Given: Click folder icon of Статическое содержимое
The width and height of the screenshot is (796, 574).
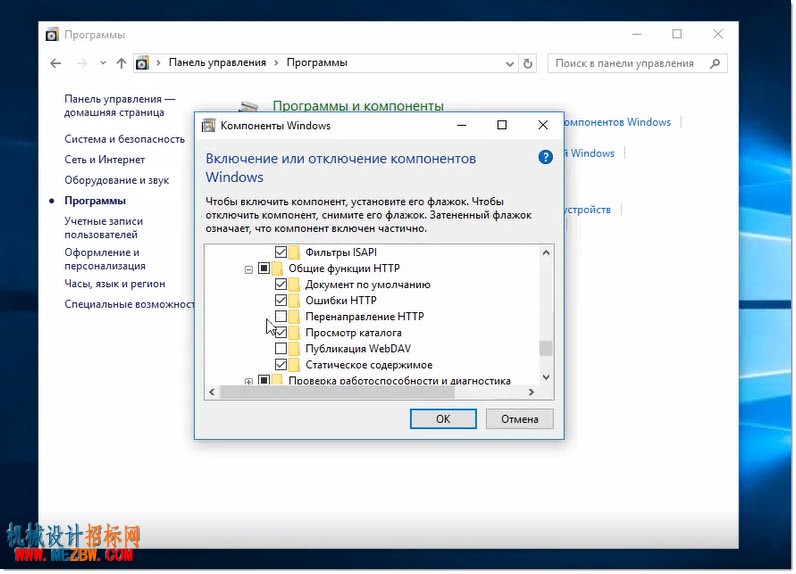Looking at the screenshot, I should pyautogui.click(x=294, y=365).
